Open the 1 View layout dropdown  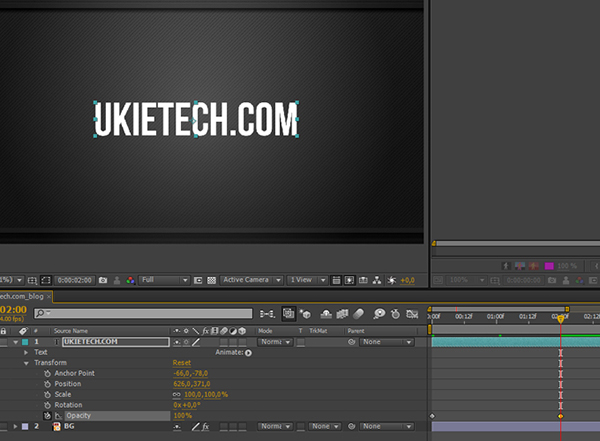click(x=307, y=280)
